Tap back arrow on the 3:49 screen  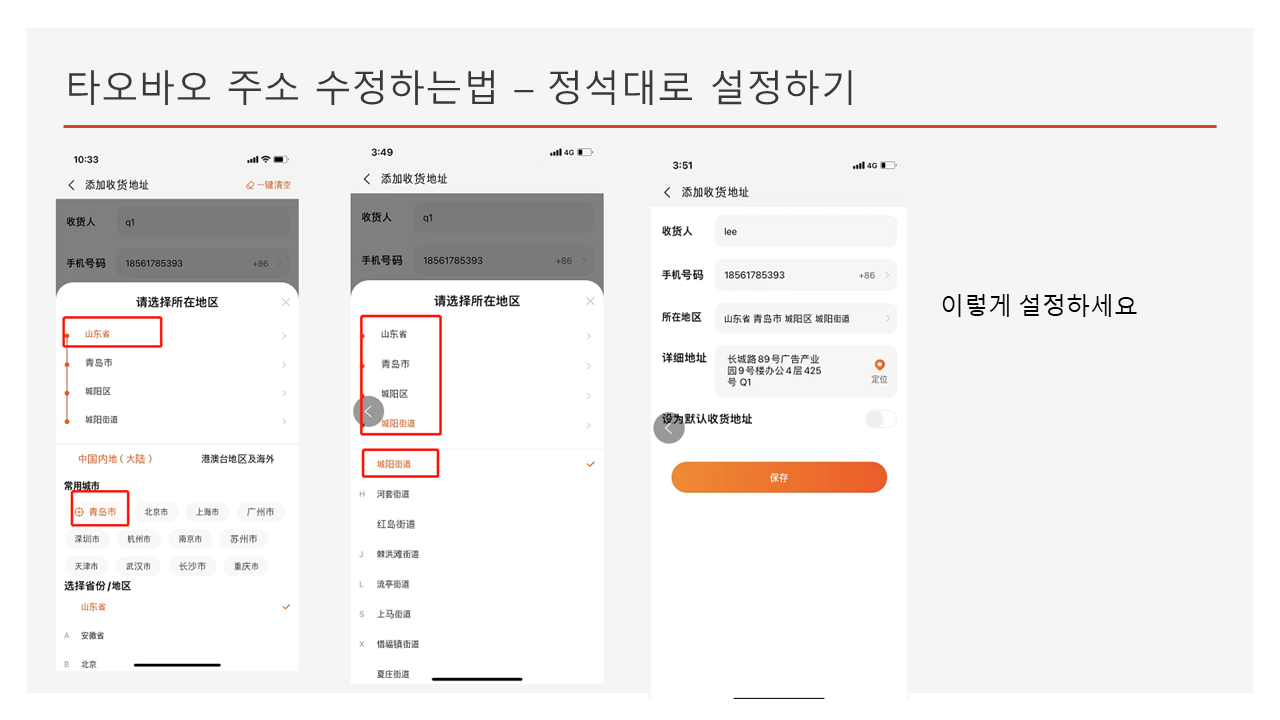367,178
